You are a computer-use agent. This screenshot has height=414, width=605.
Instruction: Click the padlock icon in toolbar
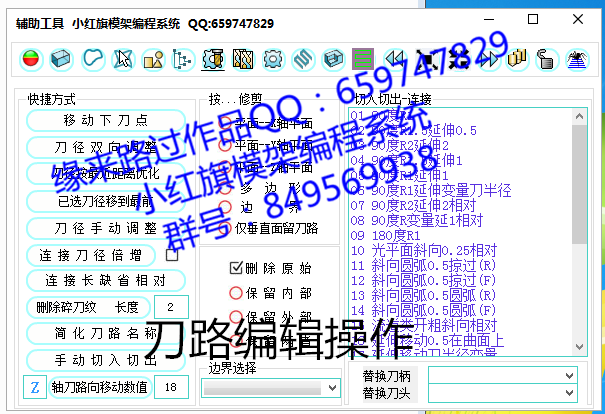(547, 59)
